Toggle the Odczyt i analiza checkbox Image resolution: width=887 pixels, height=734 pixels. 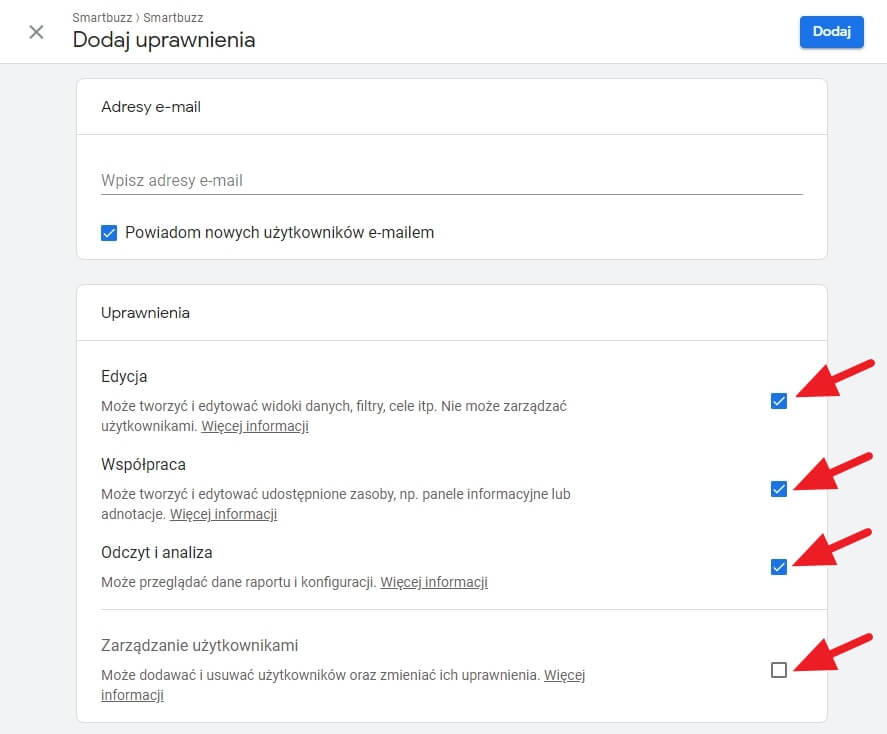tap(779, 567)
